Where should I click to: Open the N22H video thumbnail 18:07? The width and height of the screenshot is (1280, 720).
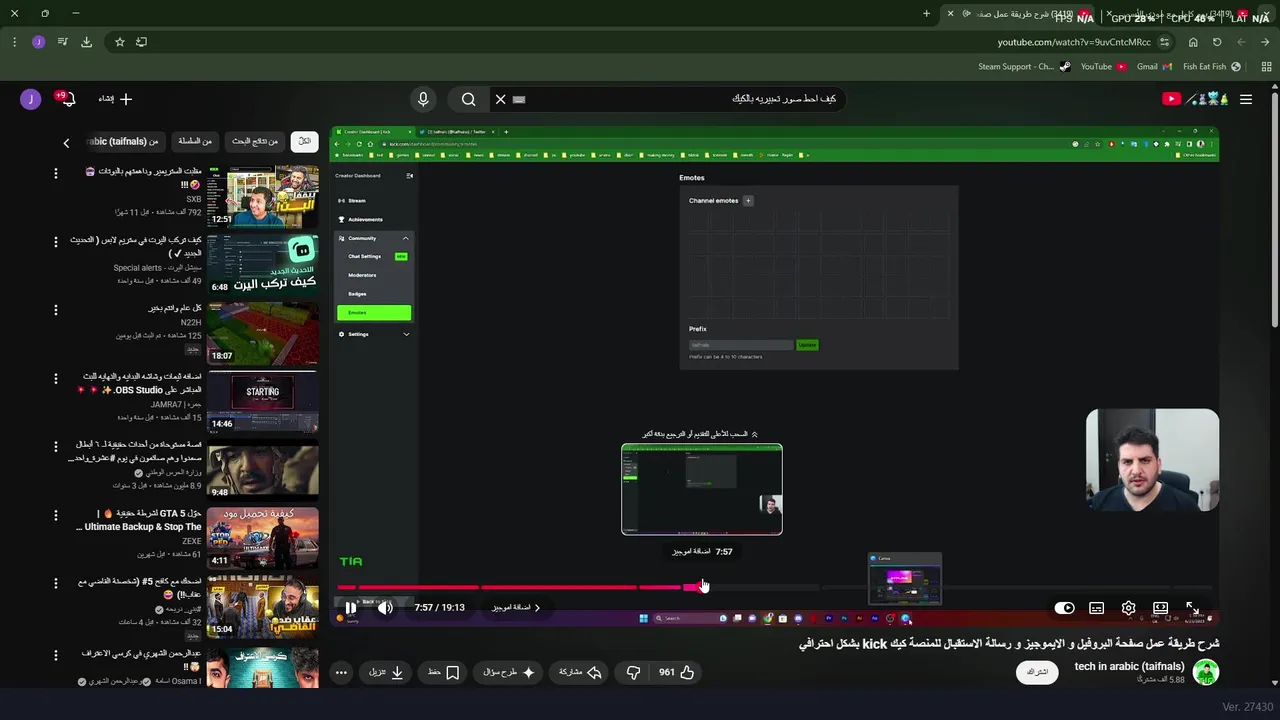(x=263, y=333)
